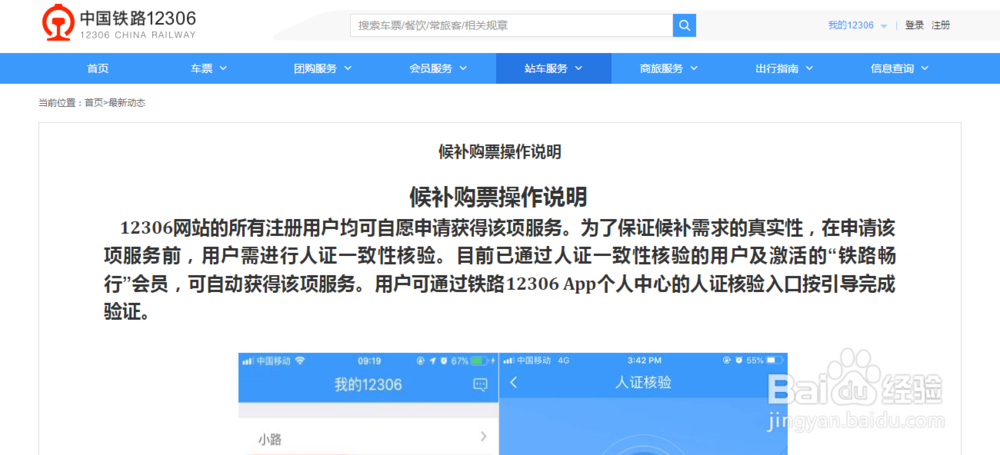Open the 小路 row chevron
The width and height of the screenshot is (1000, 455).
pos(483,436)
